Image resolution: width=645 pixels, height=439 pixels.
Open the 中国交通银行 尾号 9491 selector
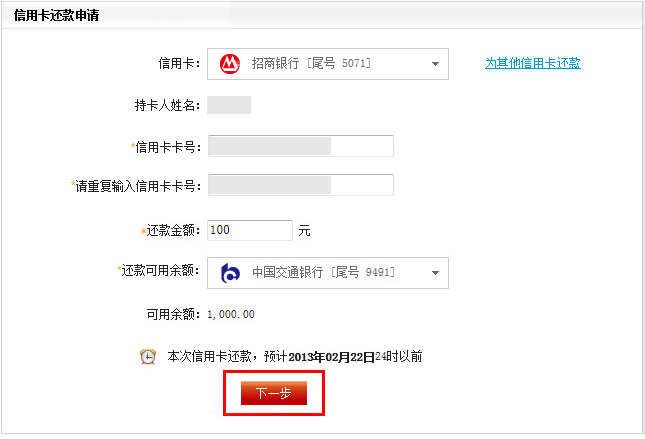click(x=328, y=273)
